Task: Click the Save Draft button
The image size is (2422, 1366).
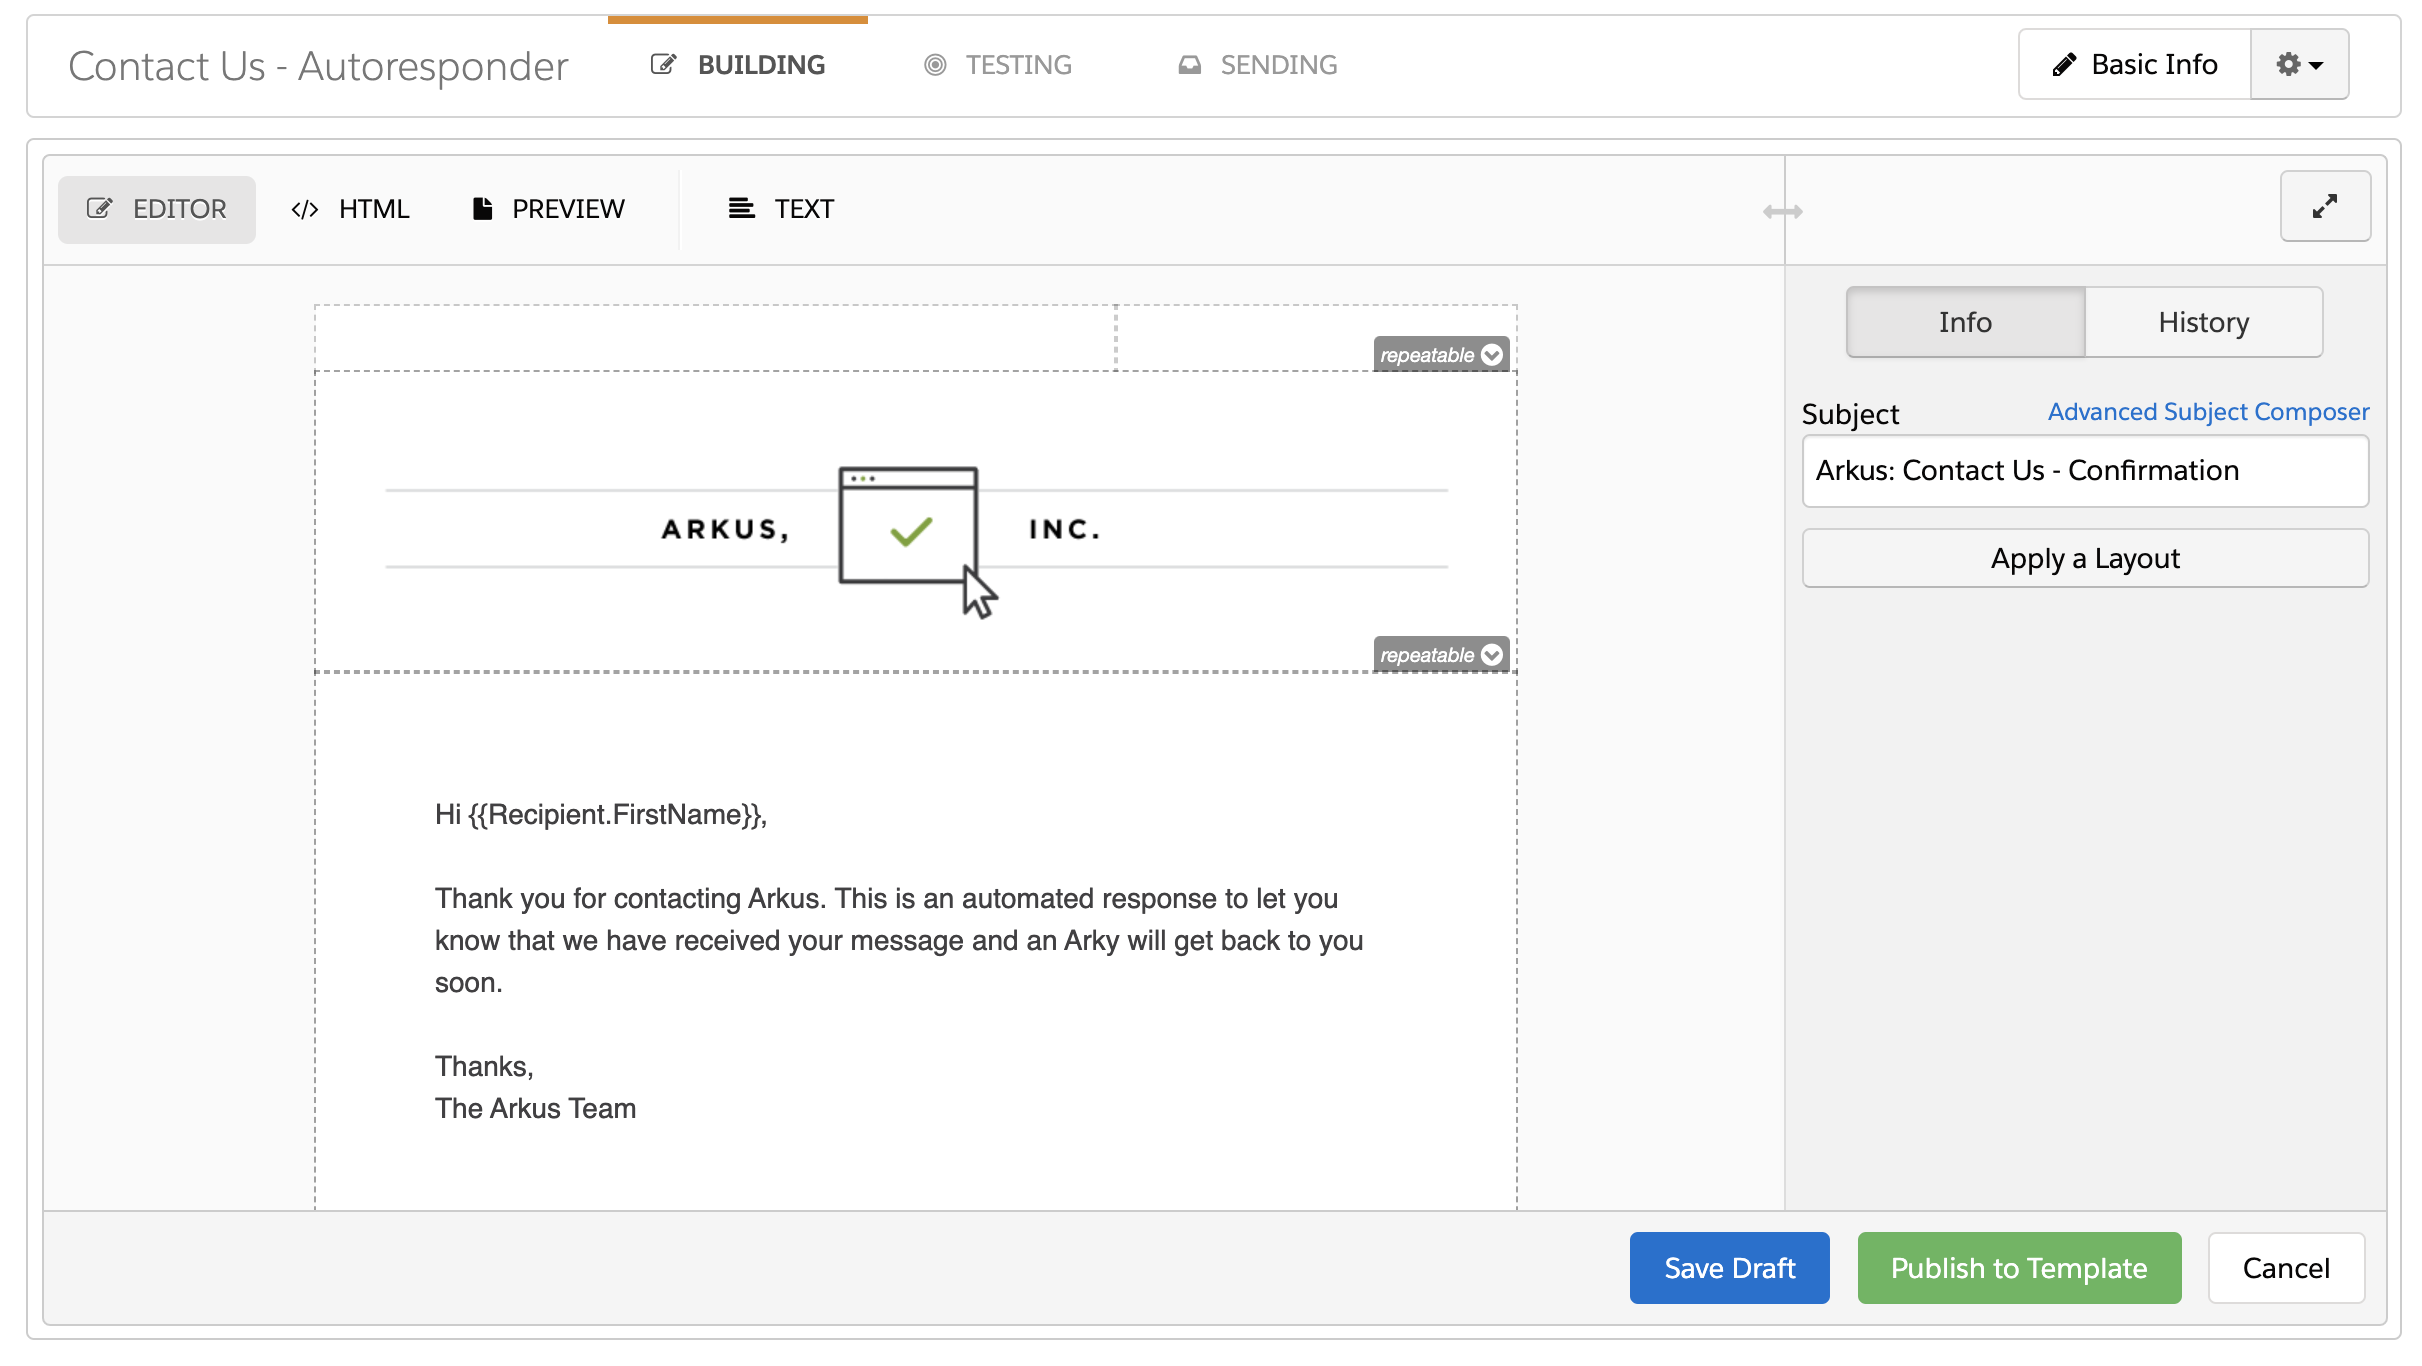Action: tap(1730, 1268)
